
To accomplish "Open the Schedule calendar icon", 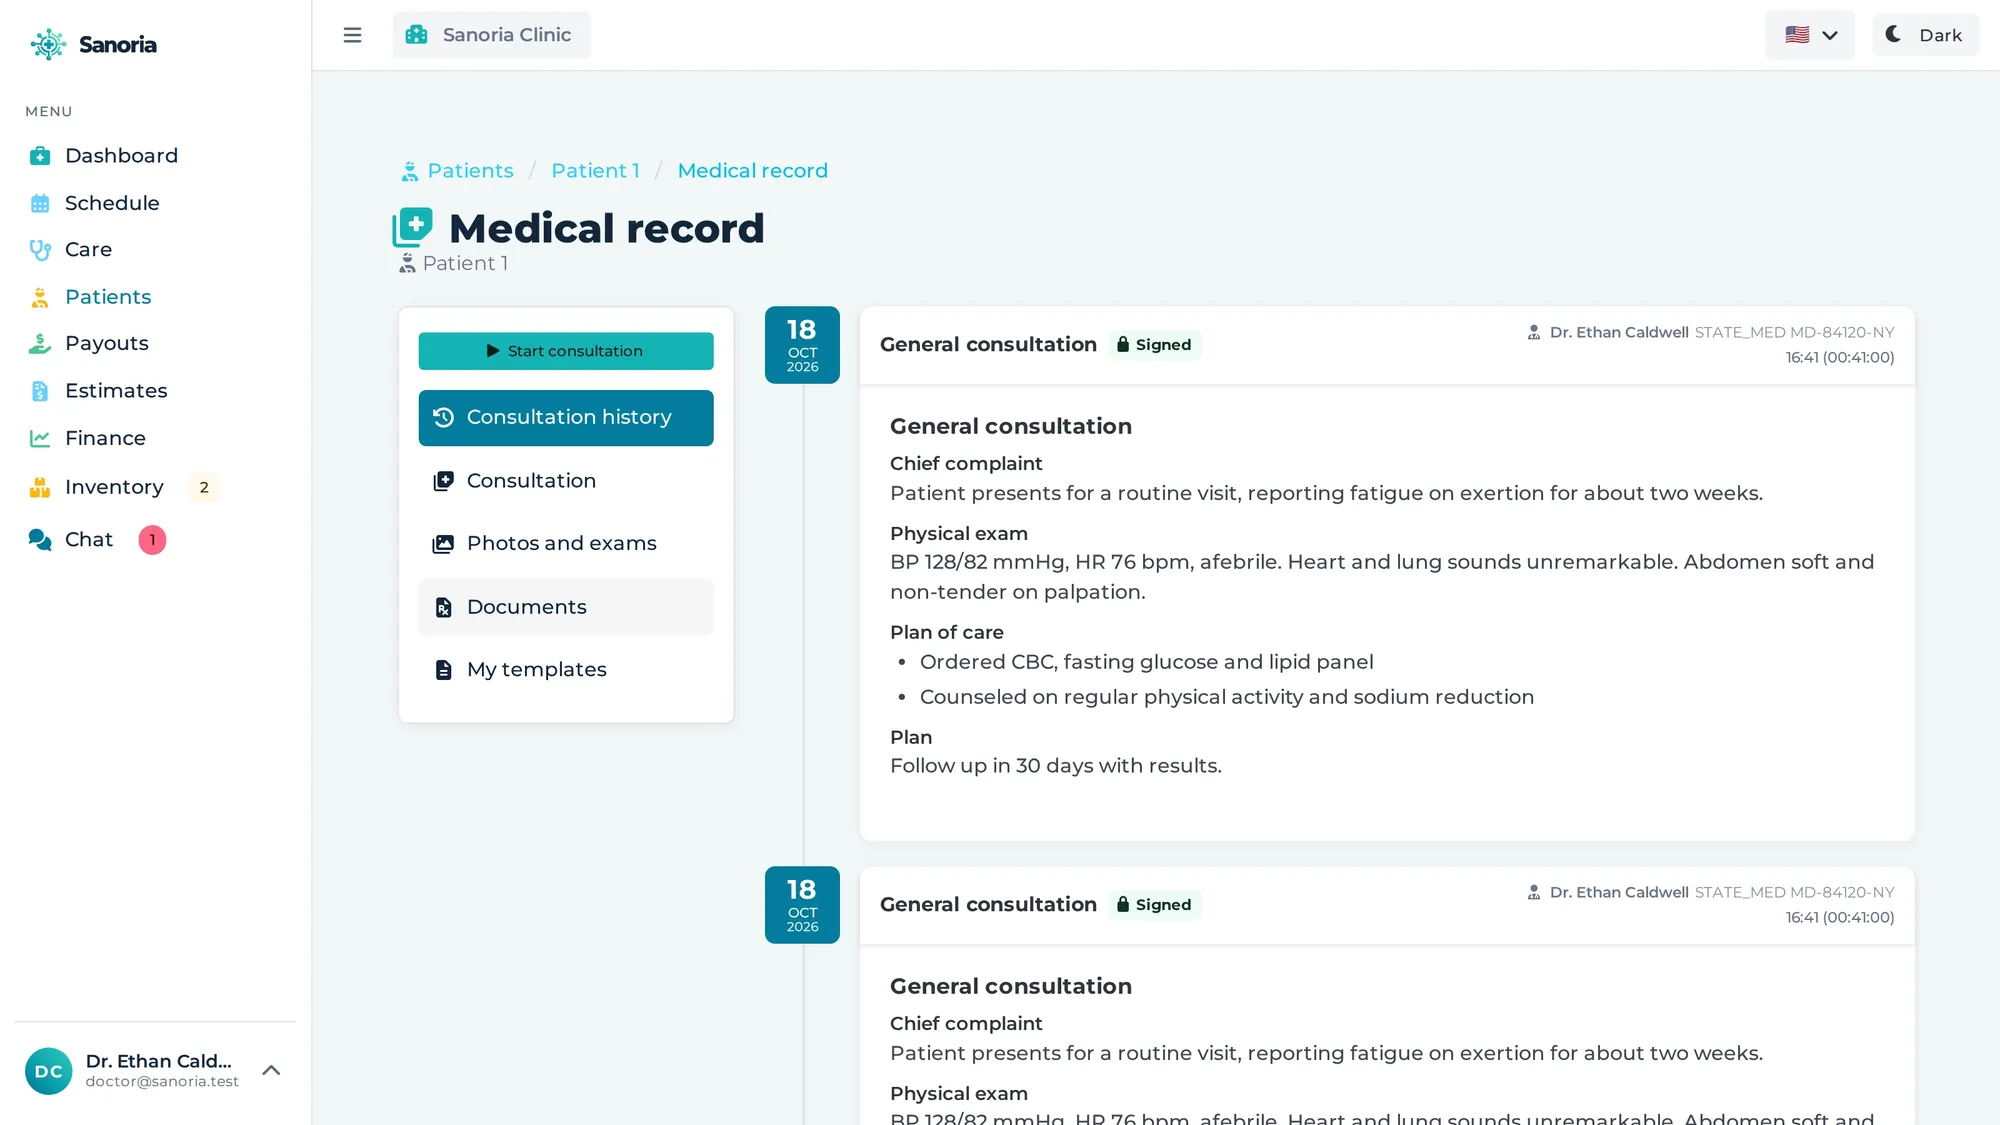I will pyautogui.click(x=40, y=203).
